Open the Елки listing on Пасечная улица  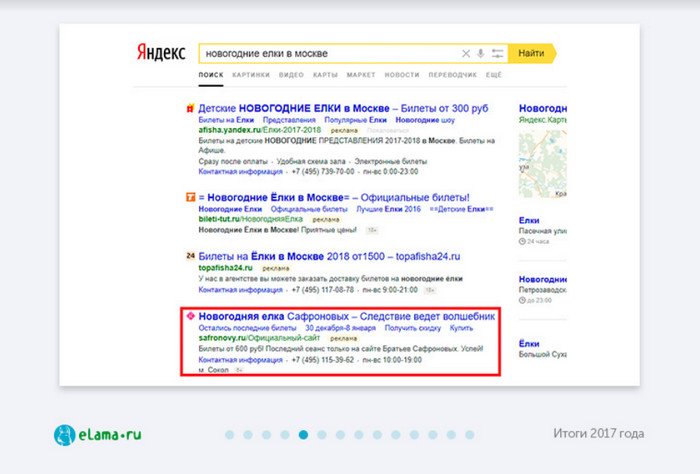click(x=529, y=220)
